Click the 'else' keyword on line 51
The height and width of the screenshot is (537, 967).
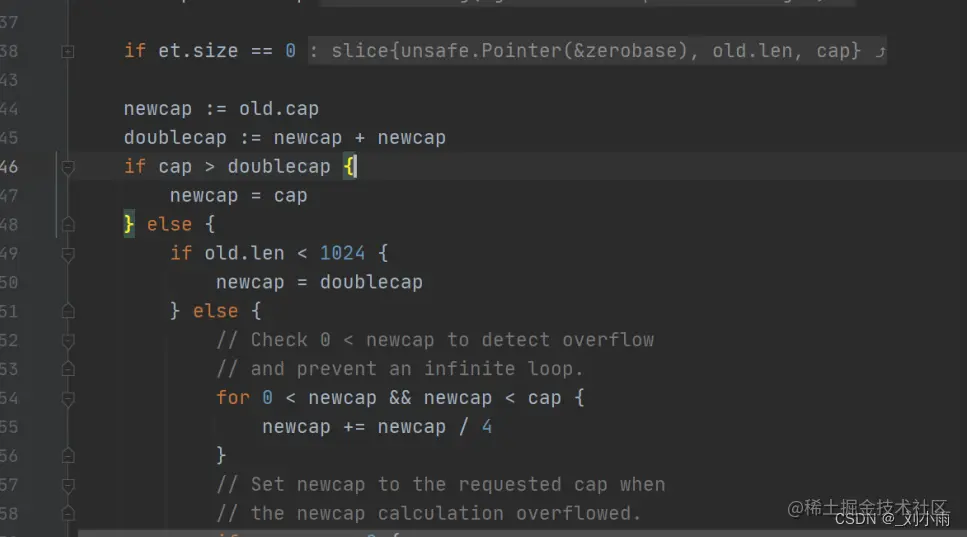coord(215,311)
